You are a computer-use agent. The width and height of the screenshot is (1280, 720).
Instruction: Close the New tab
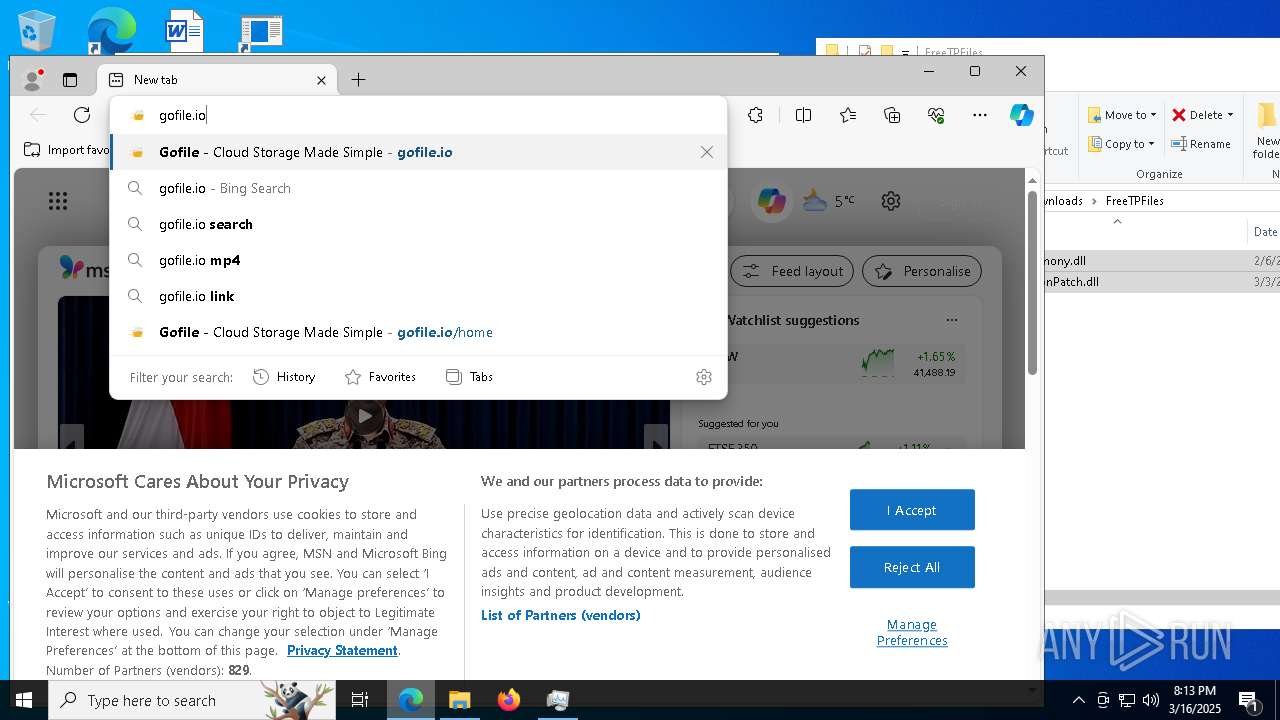(x=321, y=80)
